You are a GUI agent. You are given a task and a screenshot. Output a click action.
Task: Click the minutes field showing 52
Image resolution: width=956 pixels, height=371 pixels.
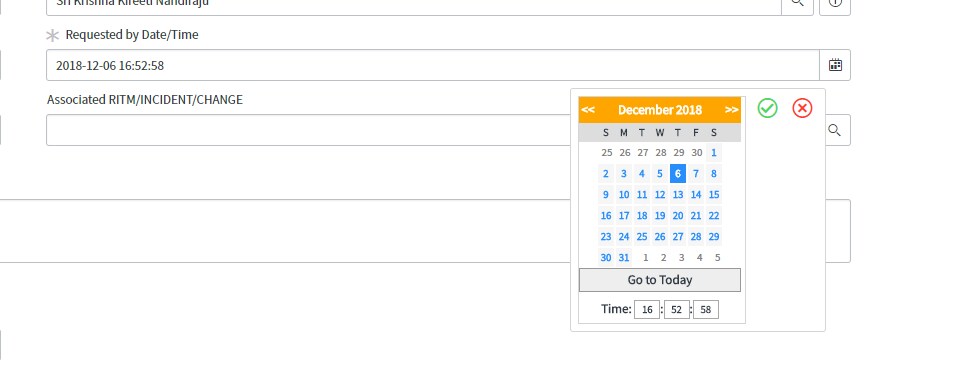677,309
